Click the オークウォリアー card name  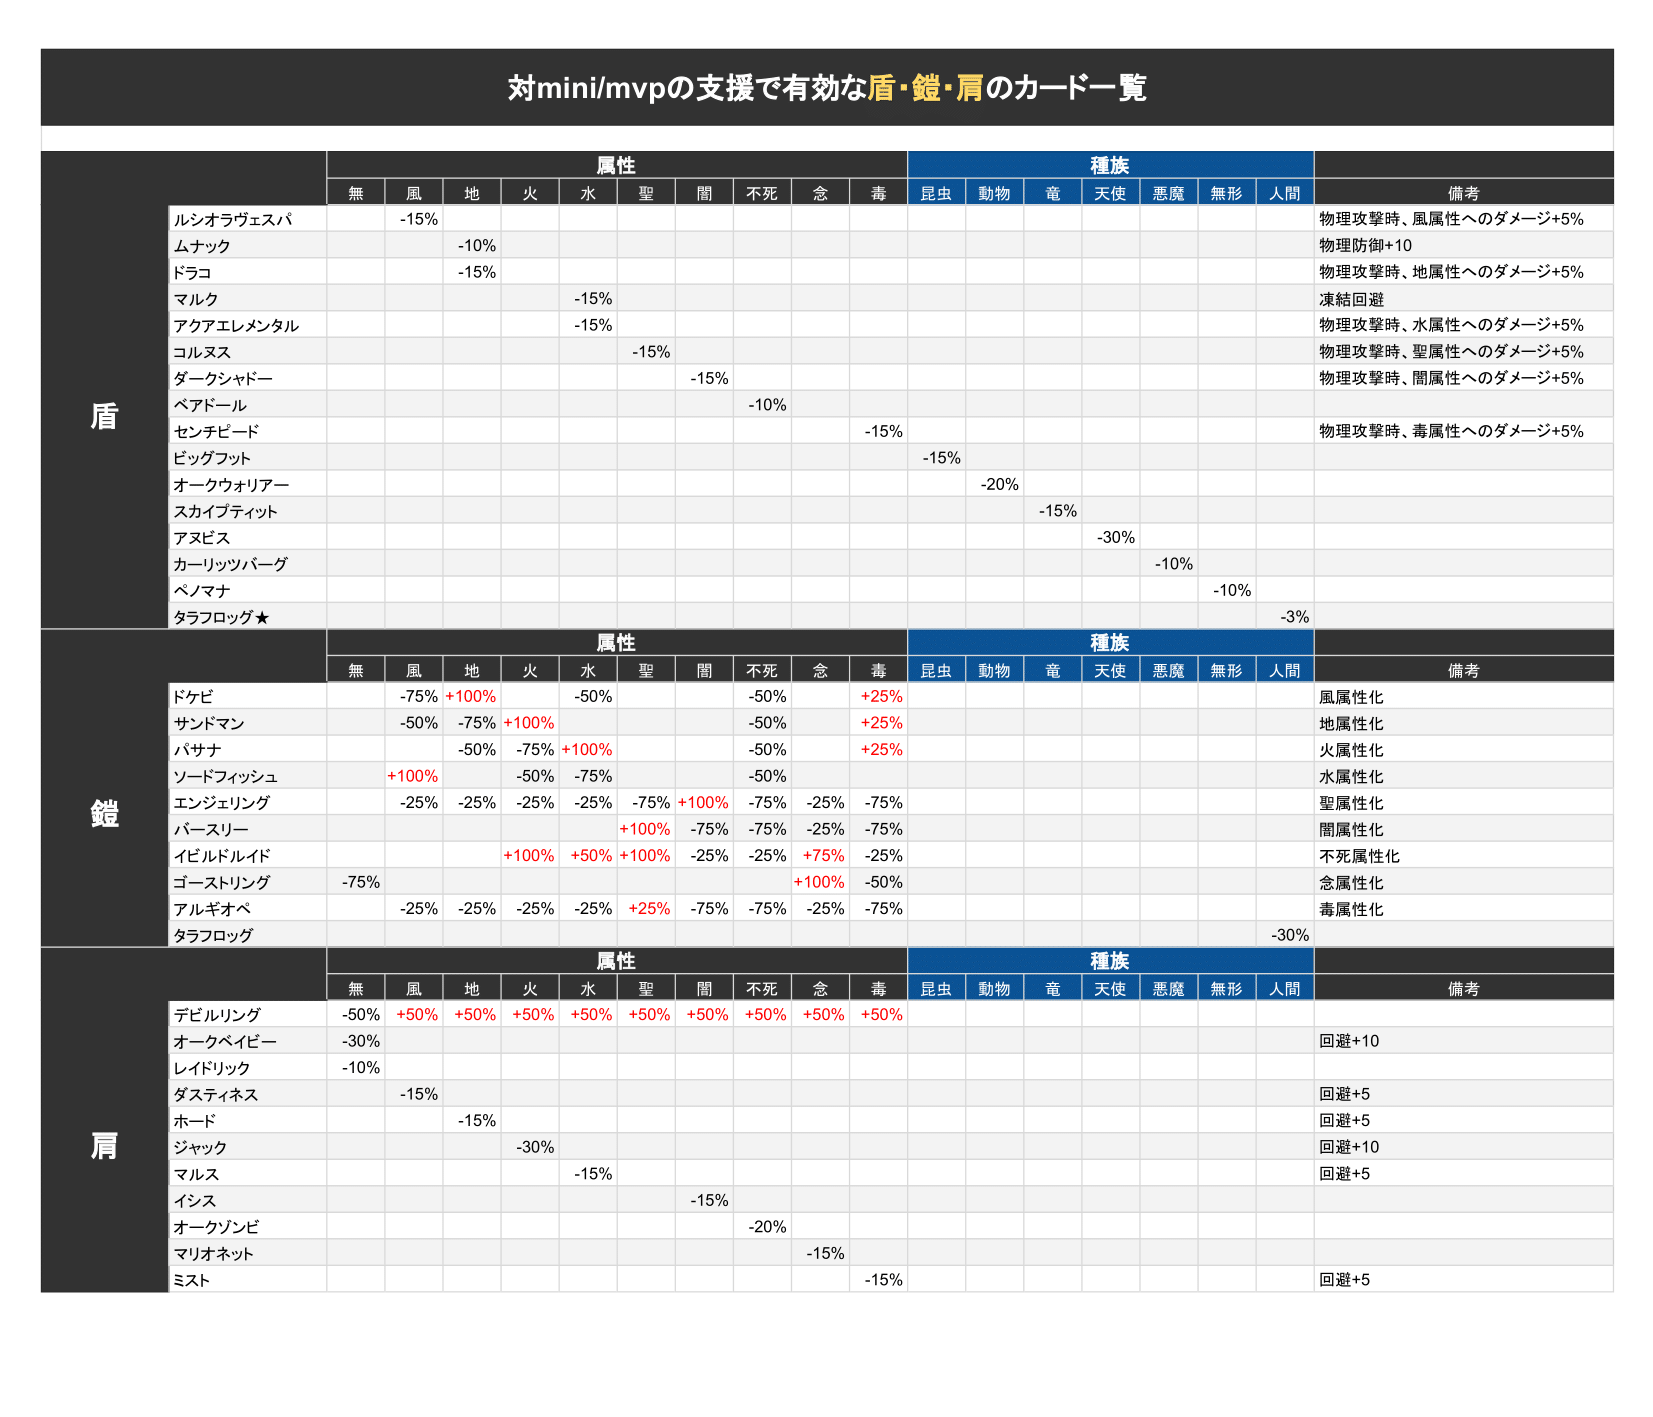(231, 484)
